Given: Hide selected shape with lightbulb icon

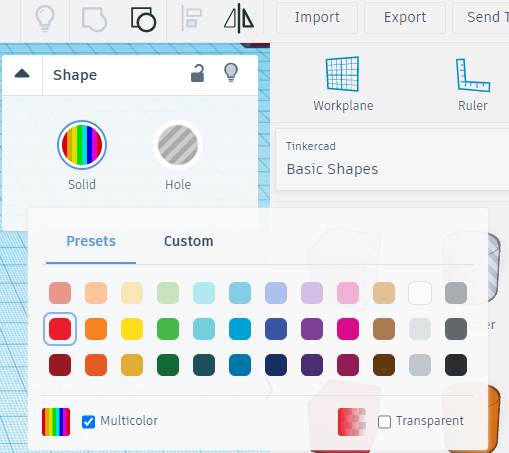Looking at the screenshot, I should 231,73.
